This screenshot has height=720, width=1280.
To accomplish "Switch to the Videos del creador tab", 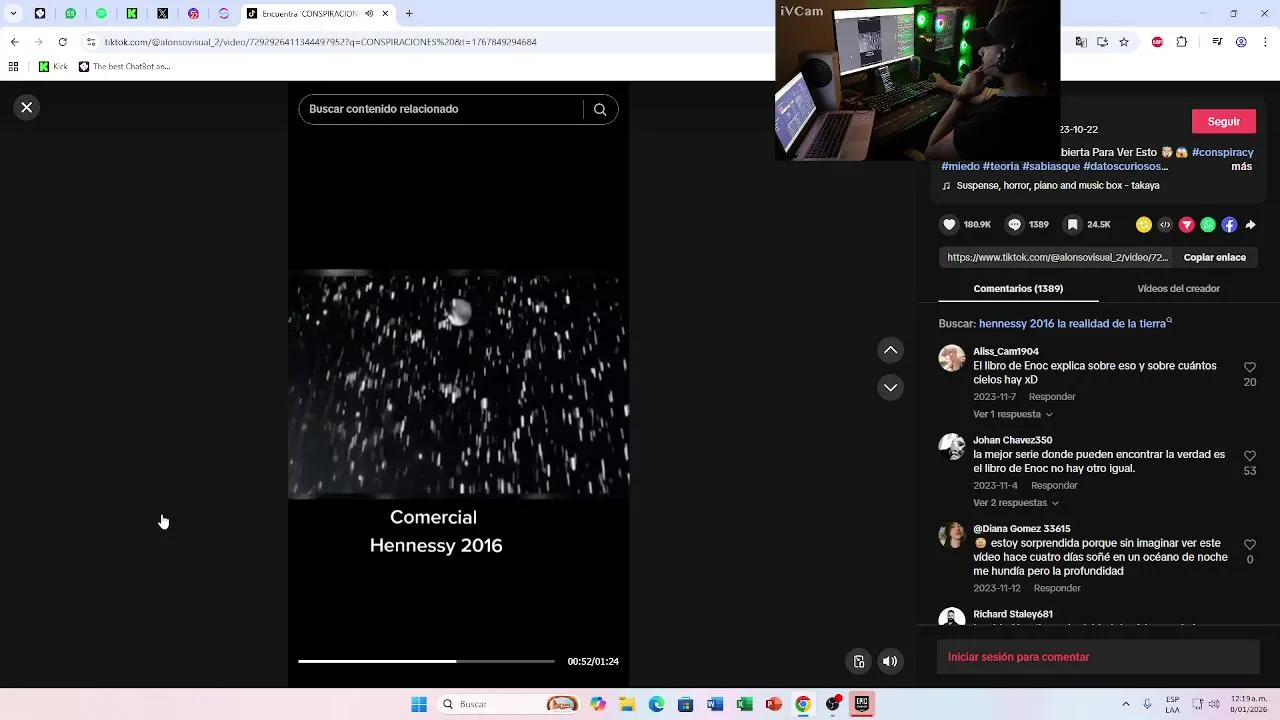I will (1178, 288).
